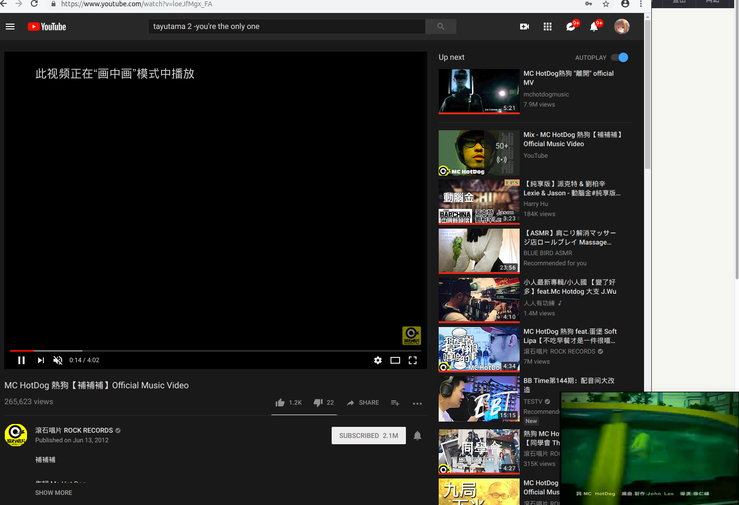The image size is (739, 505).
Task: Toggle the Autoplay switch off
Action: coord(621,58)
